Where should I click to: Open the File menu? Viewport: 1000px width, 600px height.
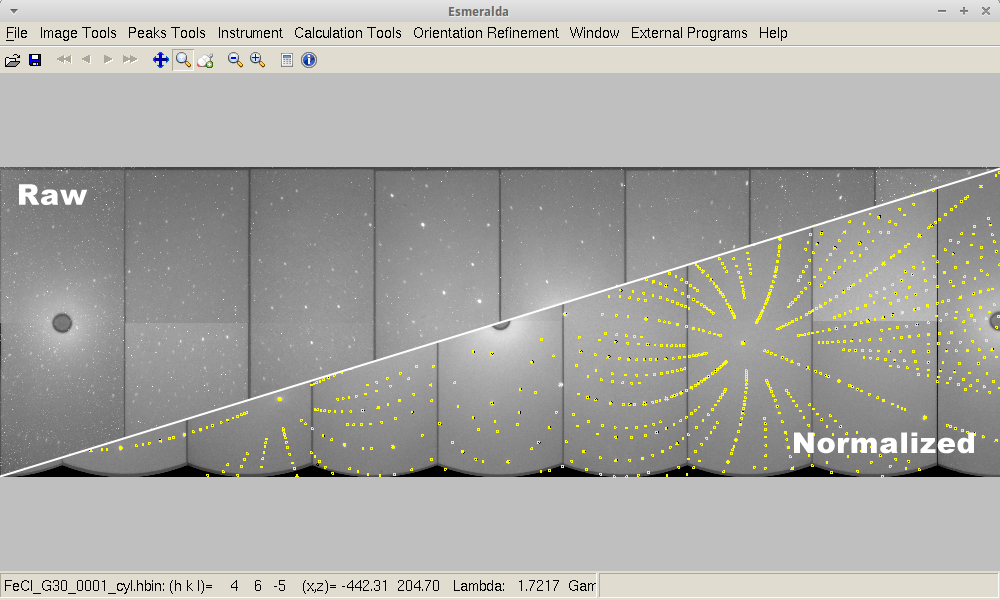tap(17, 33)
